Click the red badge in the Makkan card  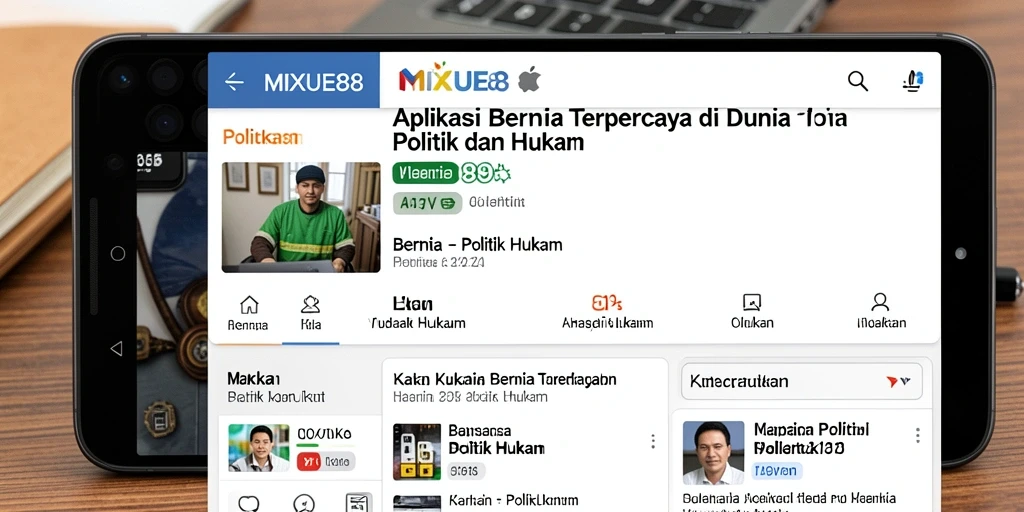pos(308,462)
